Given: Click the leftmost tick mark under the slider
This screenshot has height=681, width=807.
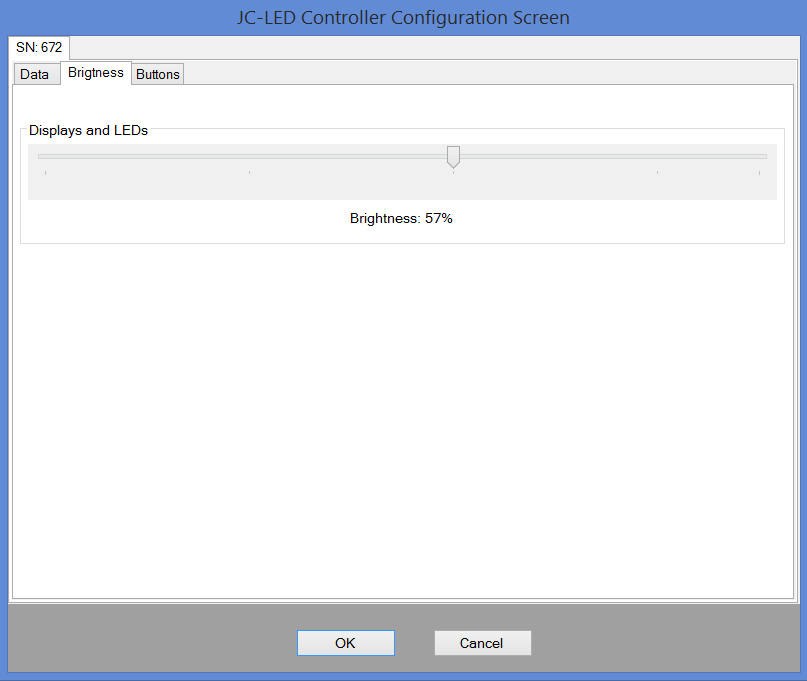Looking at the screenshot, I should [x=46, y=173].
